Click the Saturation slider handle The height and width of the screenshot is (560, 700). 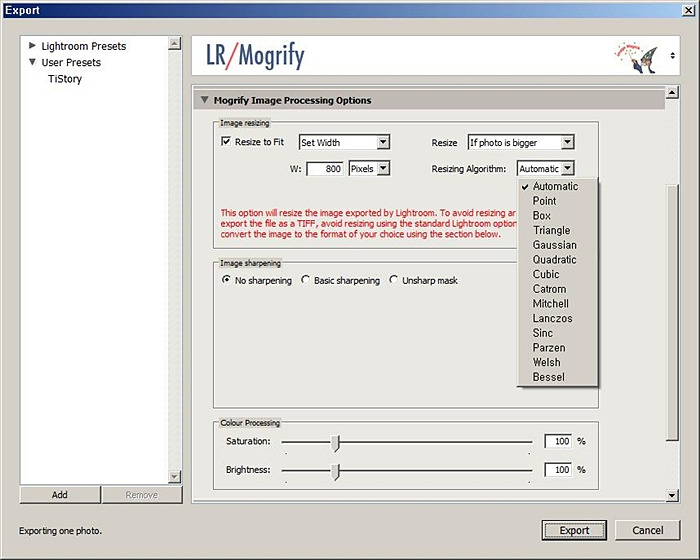point(335,443)
